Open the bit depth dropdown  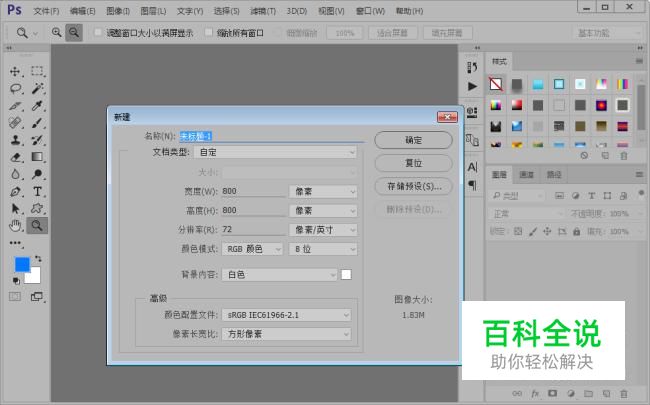click(x=323, y=249)
